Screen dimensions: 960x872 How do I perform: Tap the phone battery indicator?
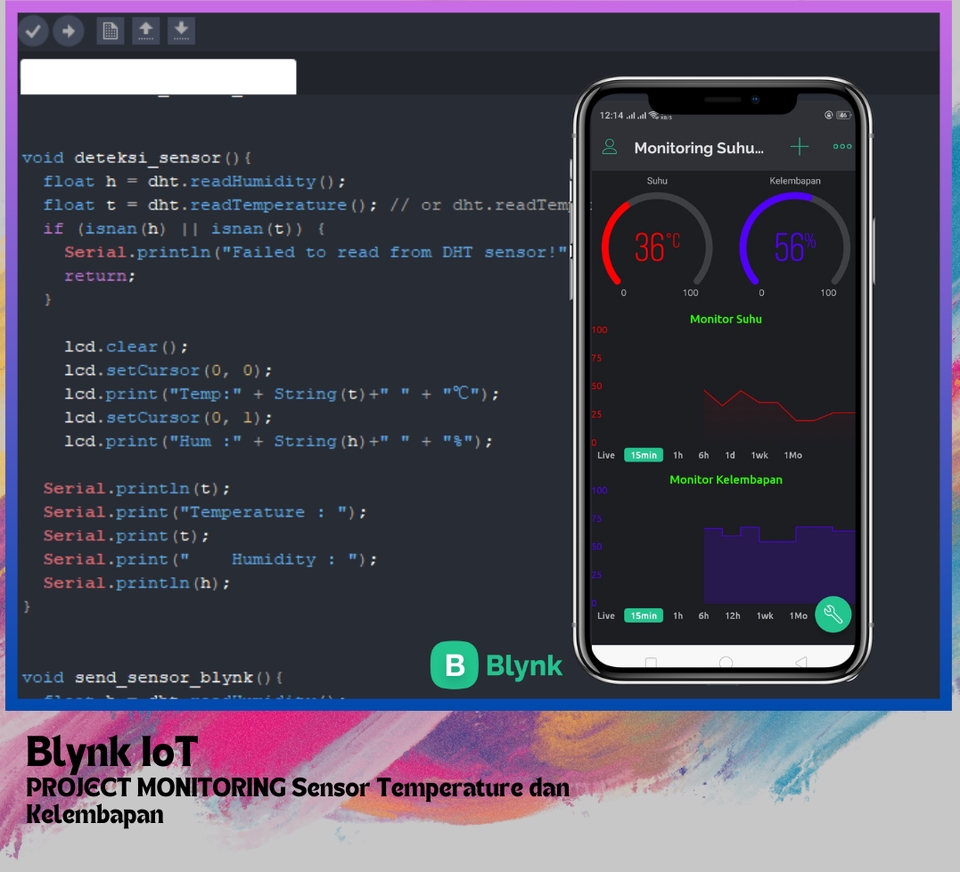click(844, 115)
